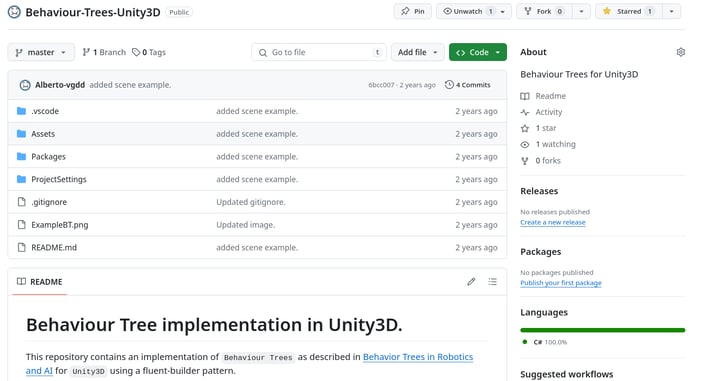Click the file icon next to README.md
Screen dimensions: 705x381
coord(21,247)
